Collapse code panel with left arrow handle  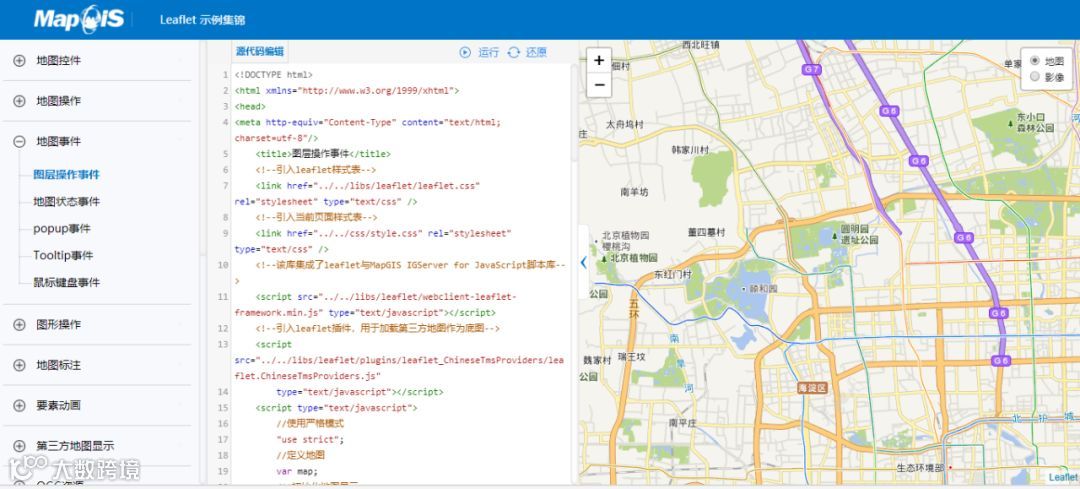pyautogui.click(x=583, y=262)
